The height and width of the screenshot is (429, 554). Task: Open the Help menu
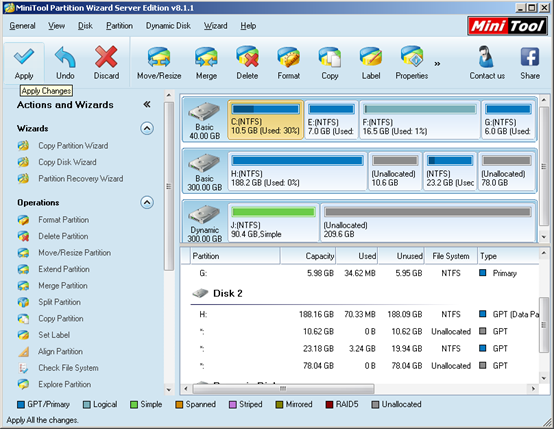point(248,26)
